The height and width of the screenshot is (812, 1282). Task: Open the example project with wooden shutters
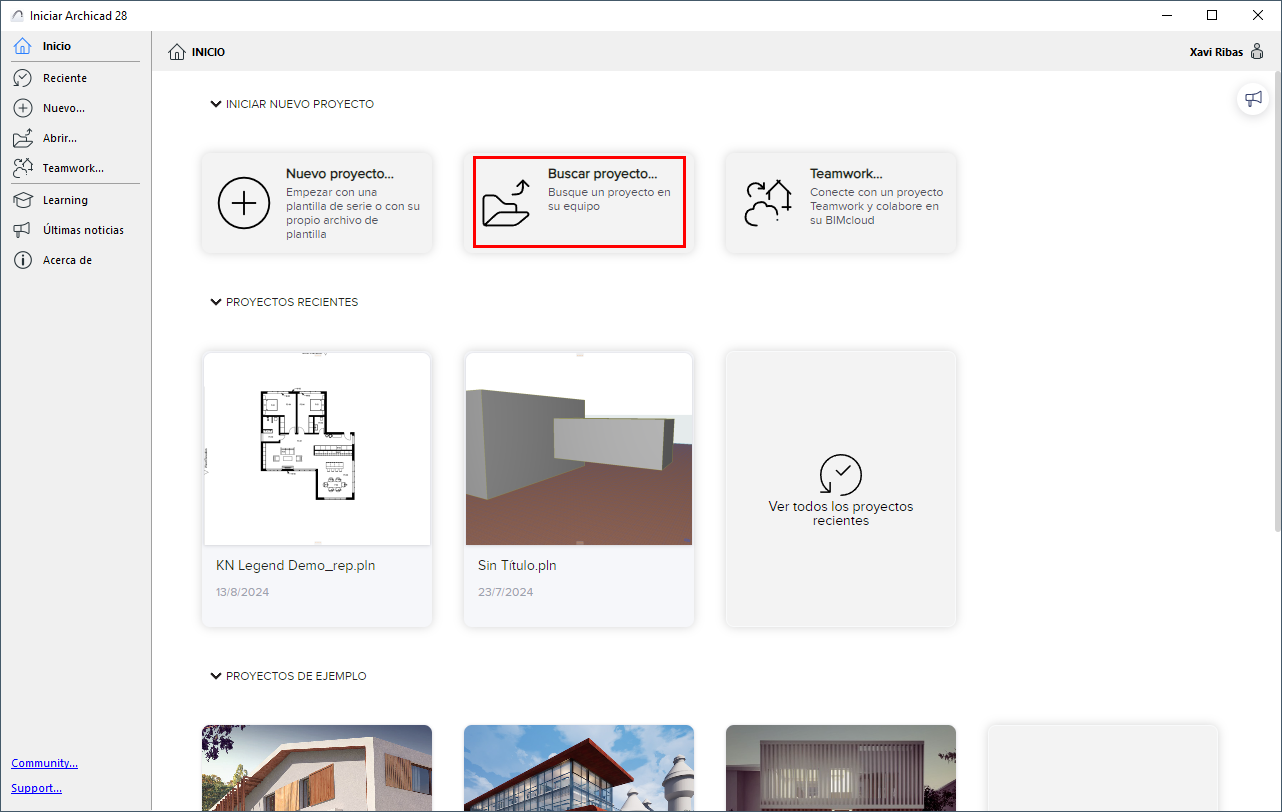[x=317, y=768]
